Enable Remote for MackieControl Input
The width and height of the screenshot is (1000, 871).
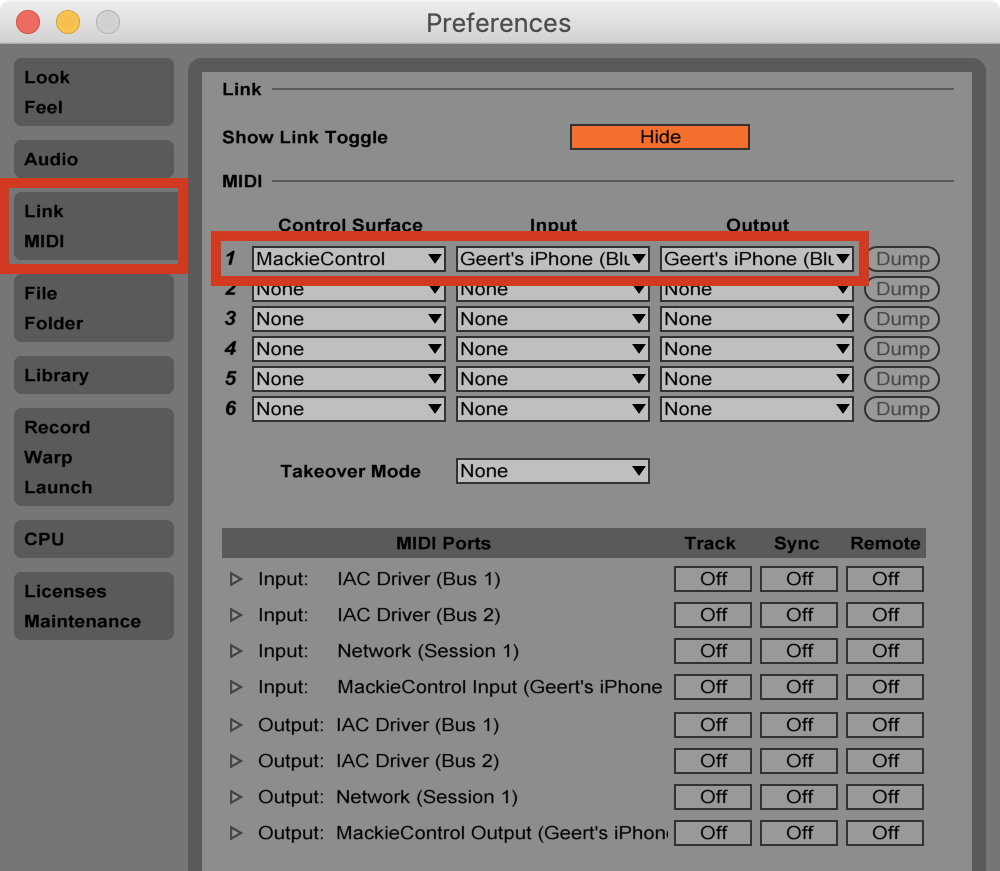[885, 687]
